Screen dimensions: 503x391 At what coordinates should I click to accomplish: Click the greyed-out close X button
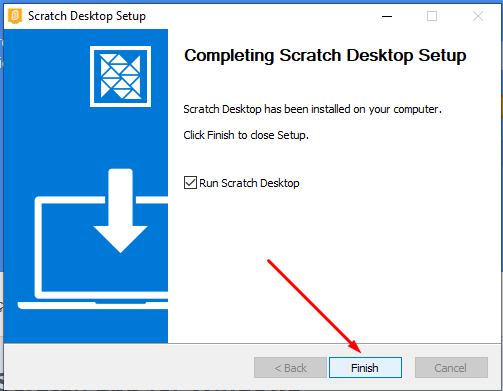pyautogui.click(x=478, y=16)
